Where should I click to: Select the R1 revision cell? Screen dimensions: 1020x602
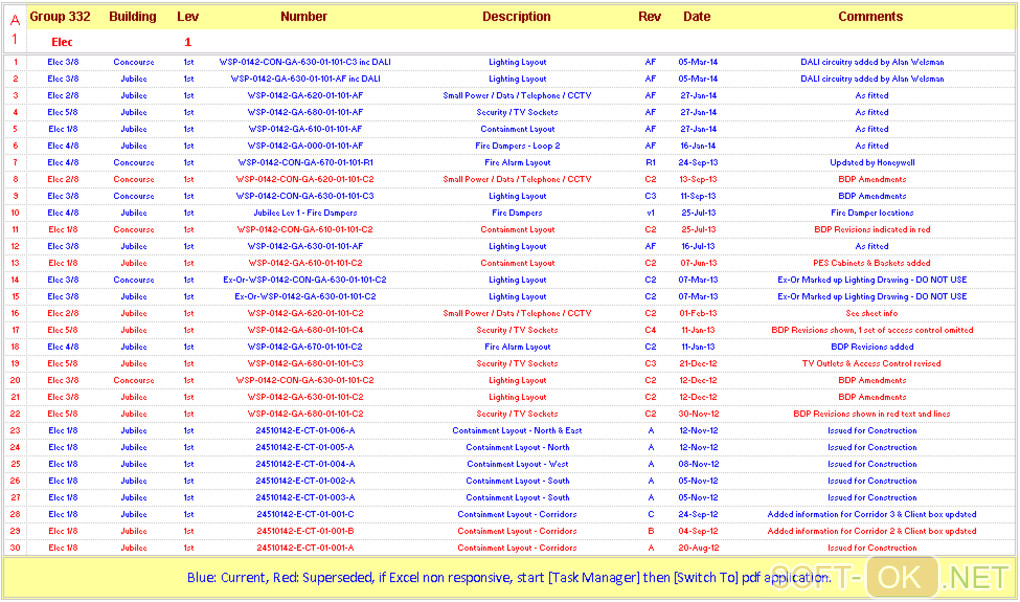pos(651,163)
